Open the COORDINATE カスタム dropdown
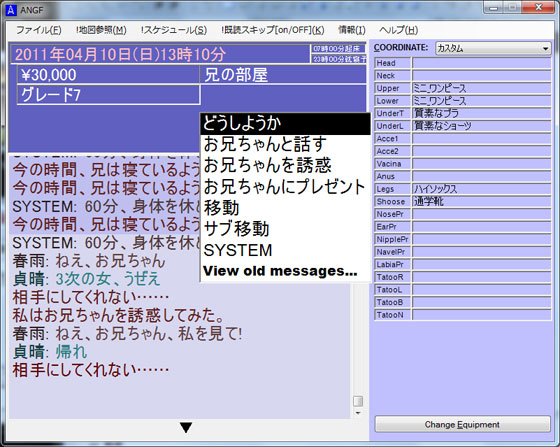Image resolution: width=560 pixels, height=447 pixels. click(x=493, y=48)
